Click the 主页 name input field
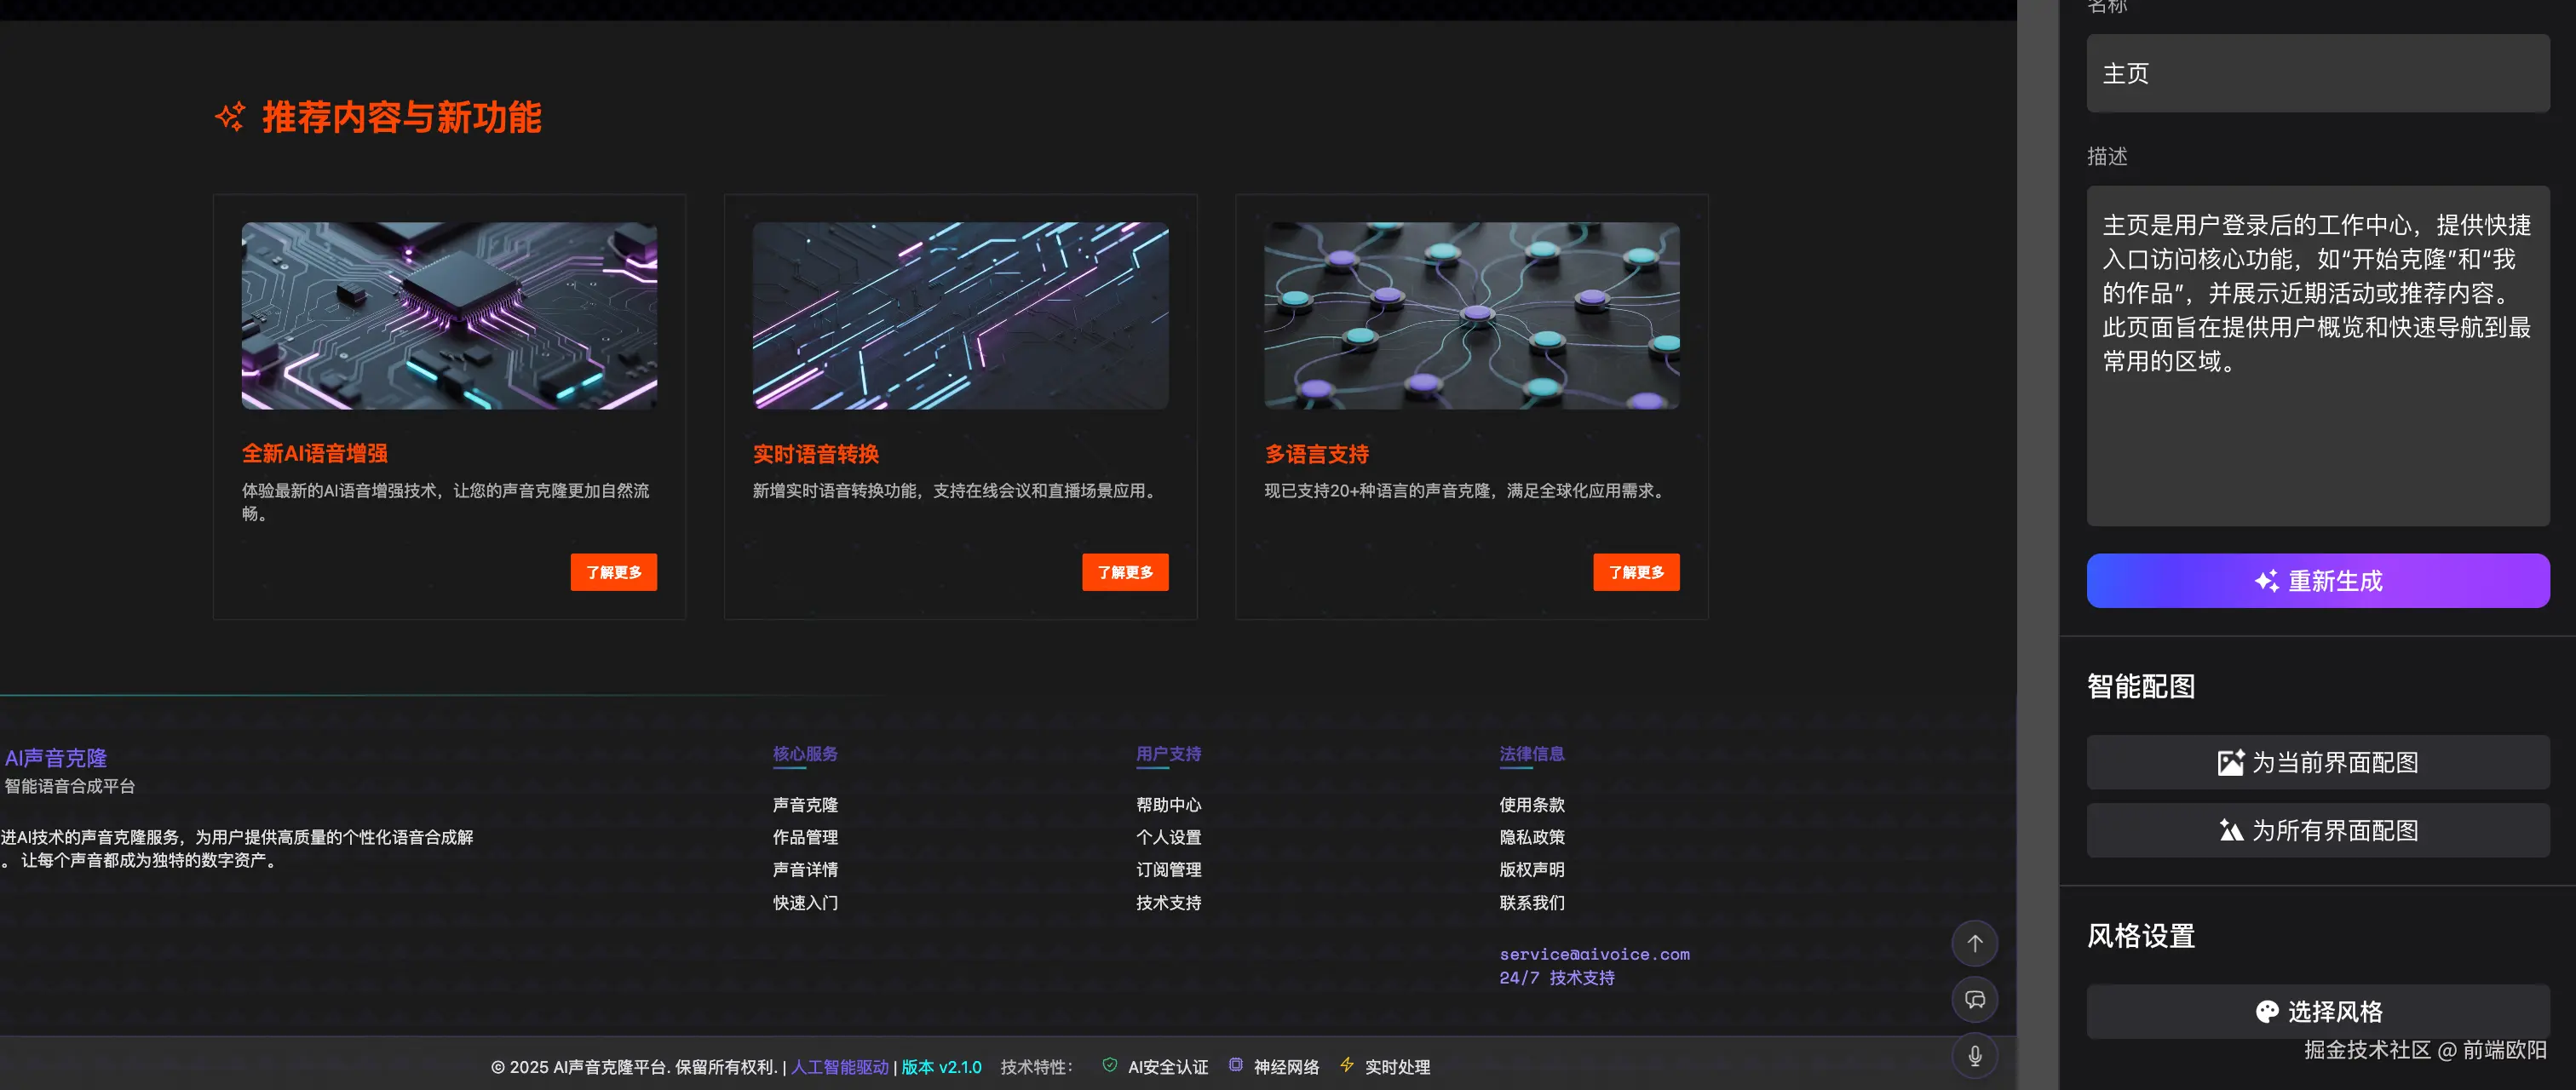The height and width of the screenshot is (1090, 2576). pyautogui.click(x=2317, y=74)
